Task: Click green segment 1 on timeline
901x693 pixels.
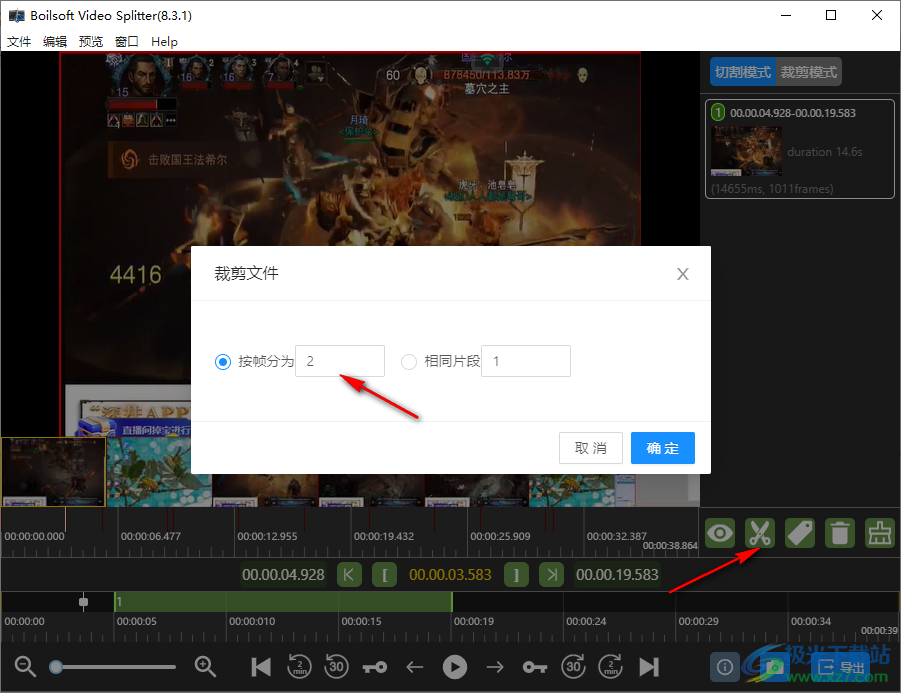Action: point(283,602)
